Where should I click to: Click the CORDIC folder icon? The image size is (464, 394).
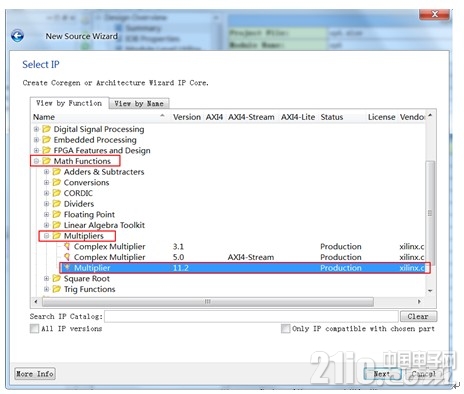(57, 193)
